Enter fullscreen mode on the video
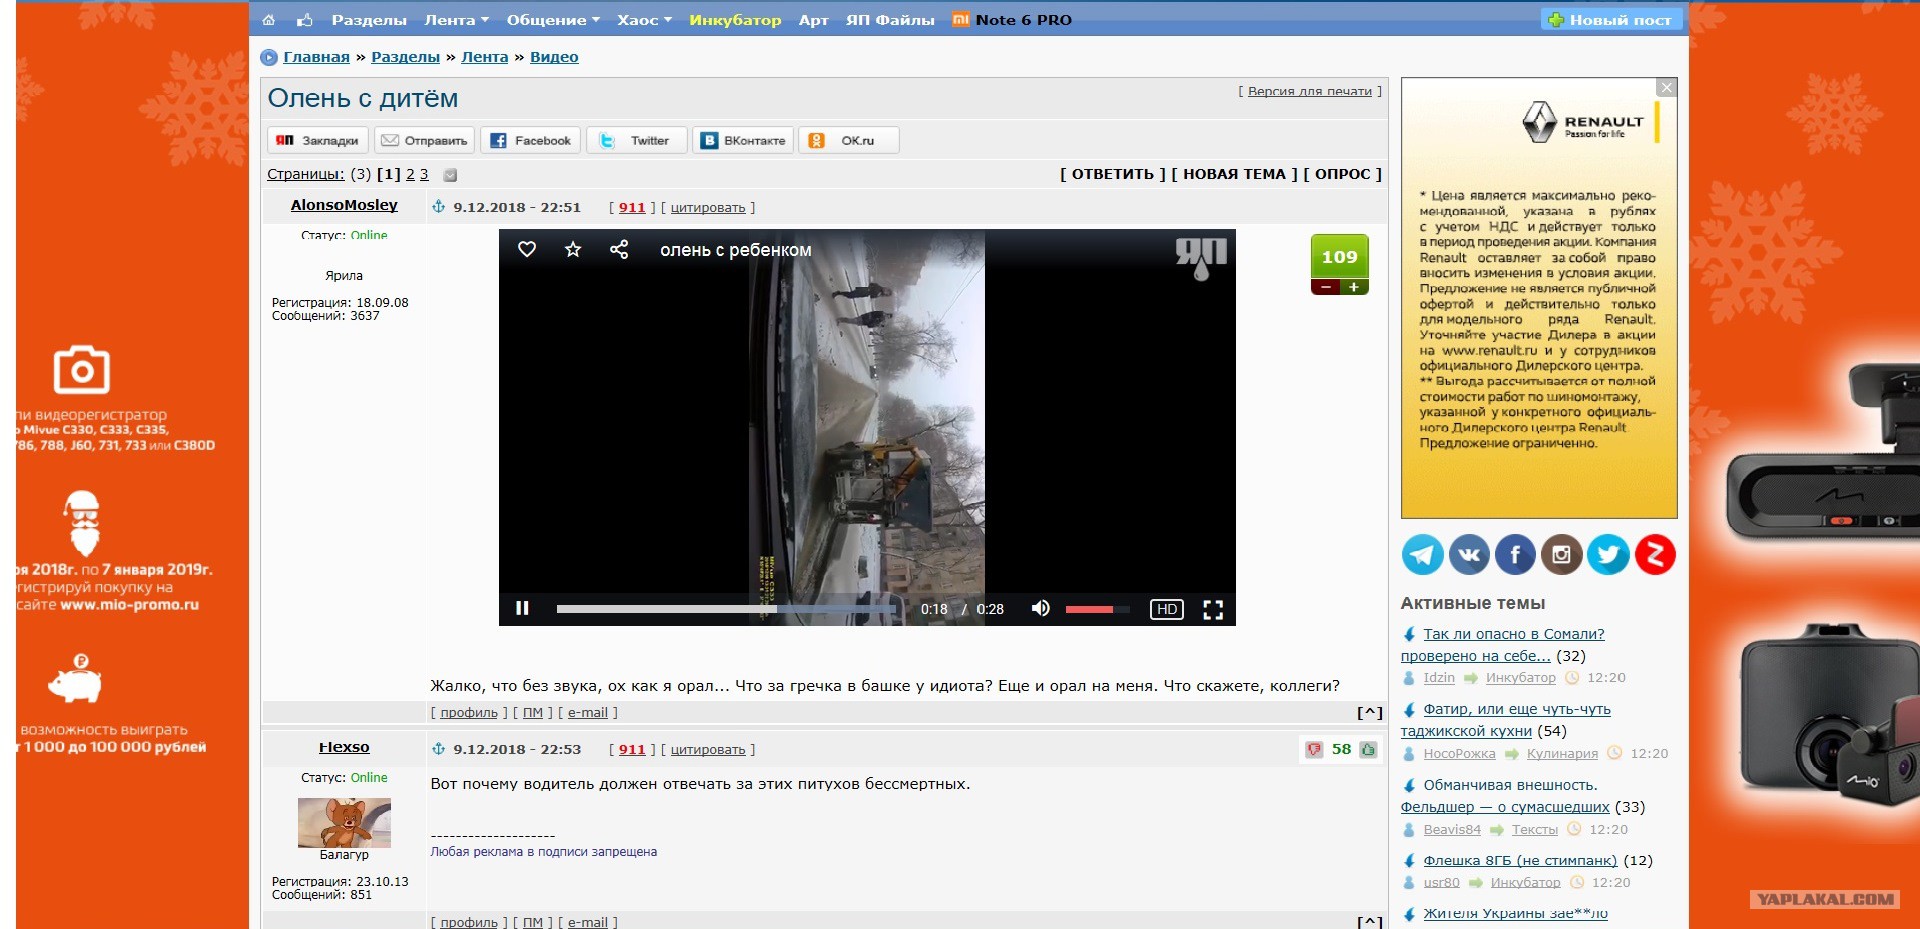Viewport: 1920px width, 929px height. (1213, 610)
